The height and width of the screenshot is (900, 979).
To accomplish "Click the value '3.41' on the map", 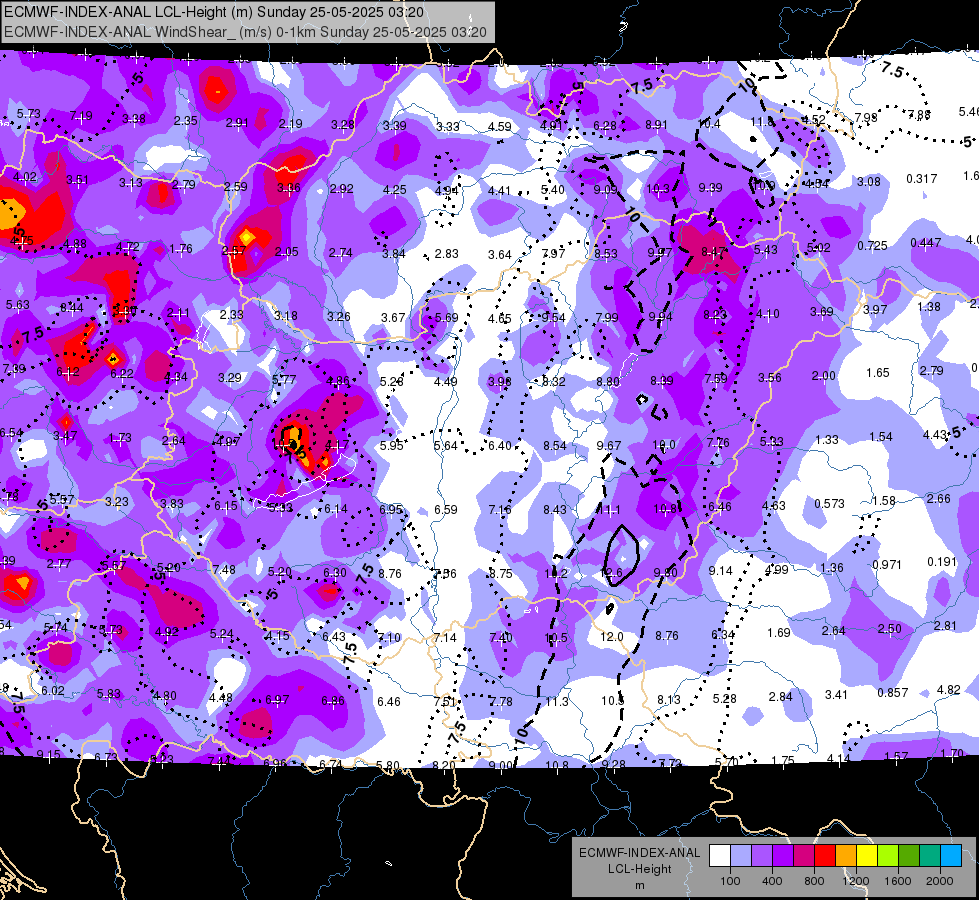I will pos(836,695).
